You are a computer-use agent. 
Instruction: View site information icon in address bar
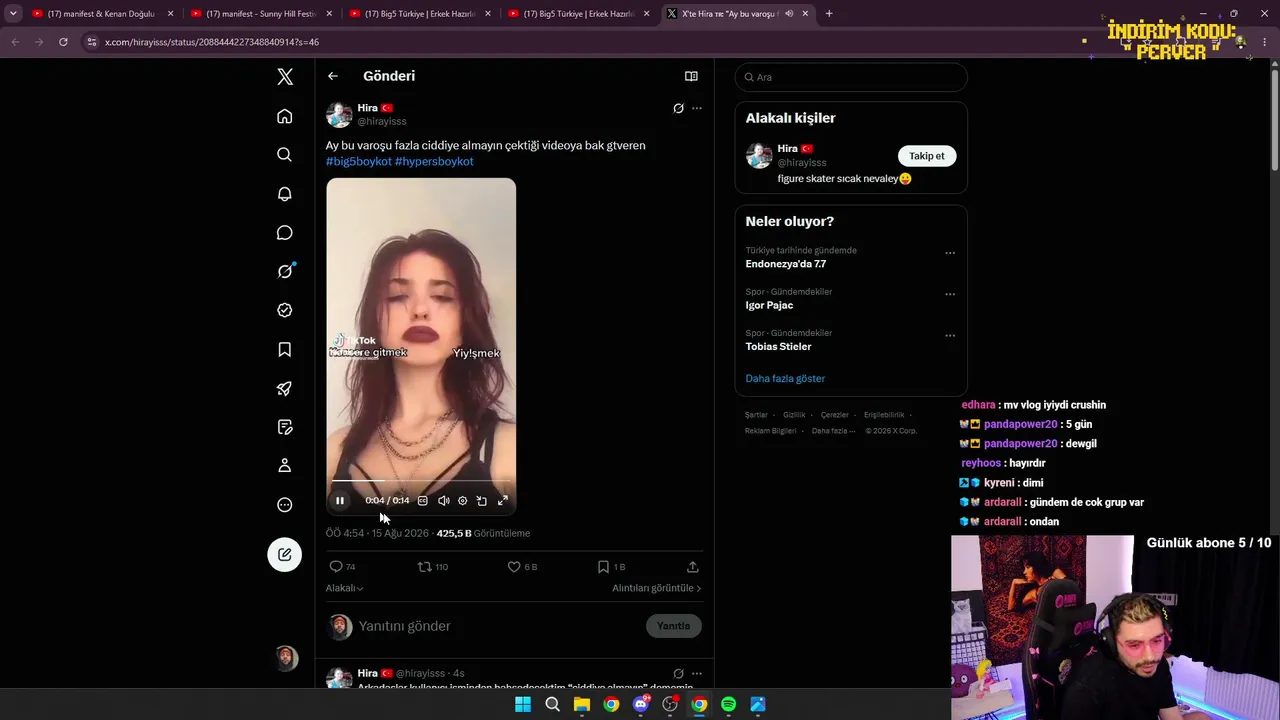click(92, 42)
